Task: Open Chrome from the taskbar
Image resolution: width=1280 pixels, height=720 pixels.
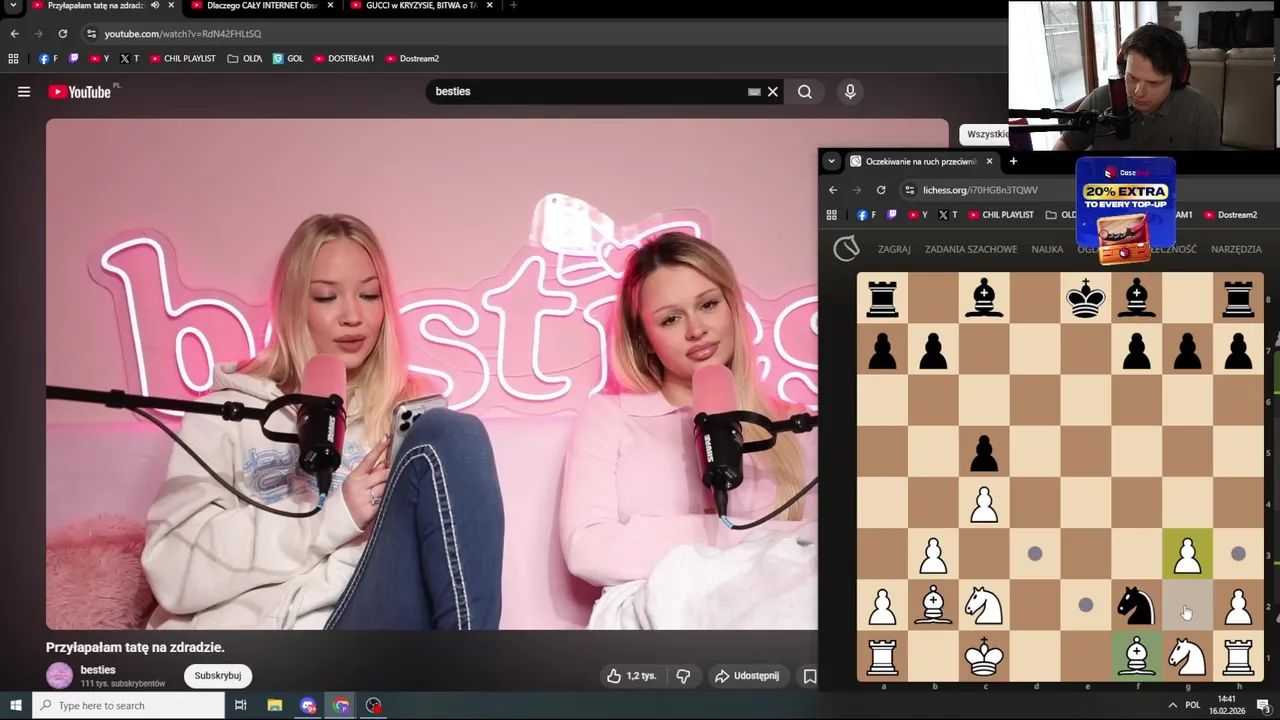Action: 341,706
